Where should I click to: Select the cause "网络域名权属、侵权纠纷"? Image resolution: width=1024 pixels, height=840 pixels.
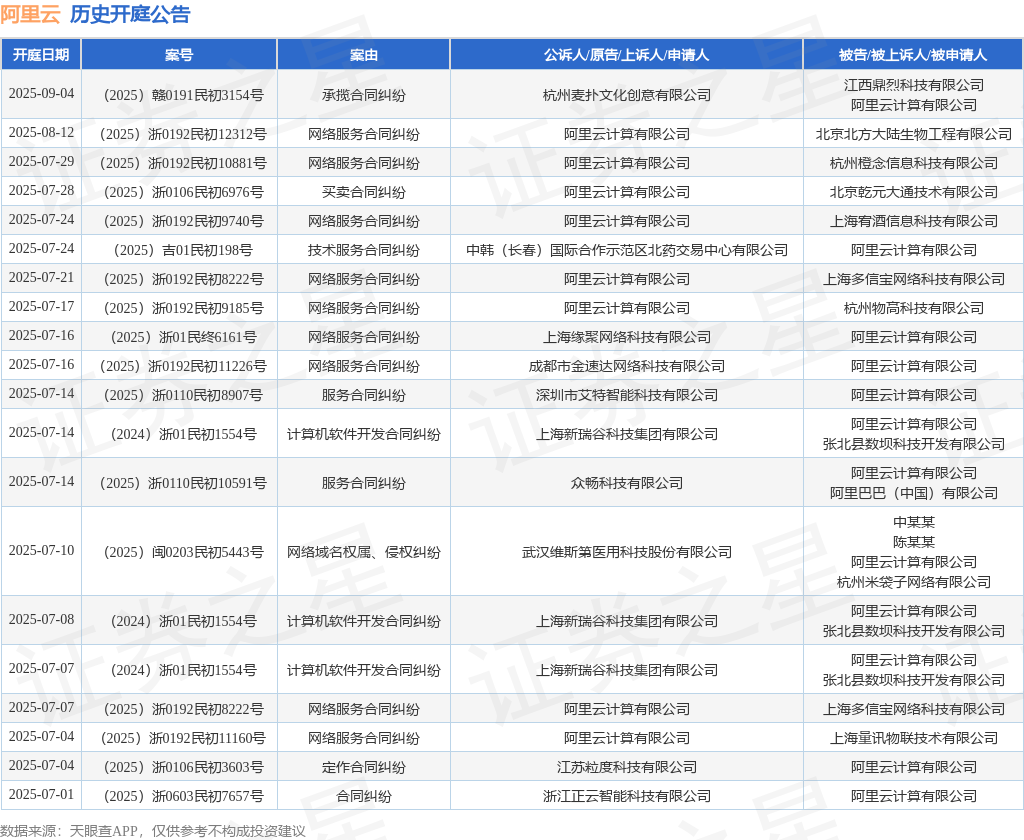(x=364, y=553)
